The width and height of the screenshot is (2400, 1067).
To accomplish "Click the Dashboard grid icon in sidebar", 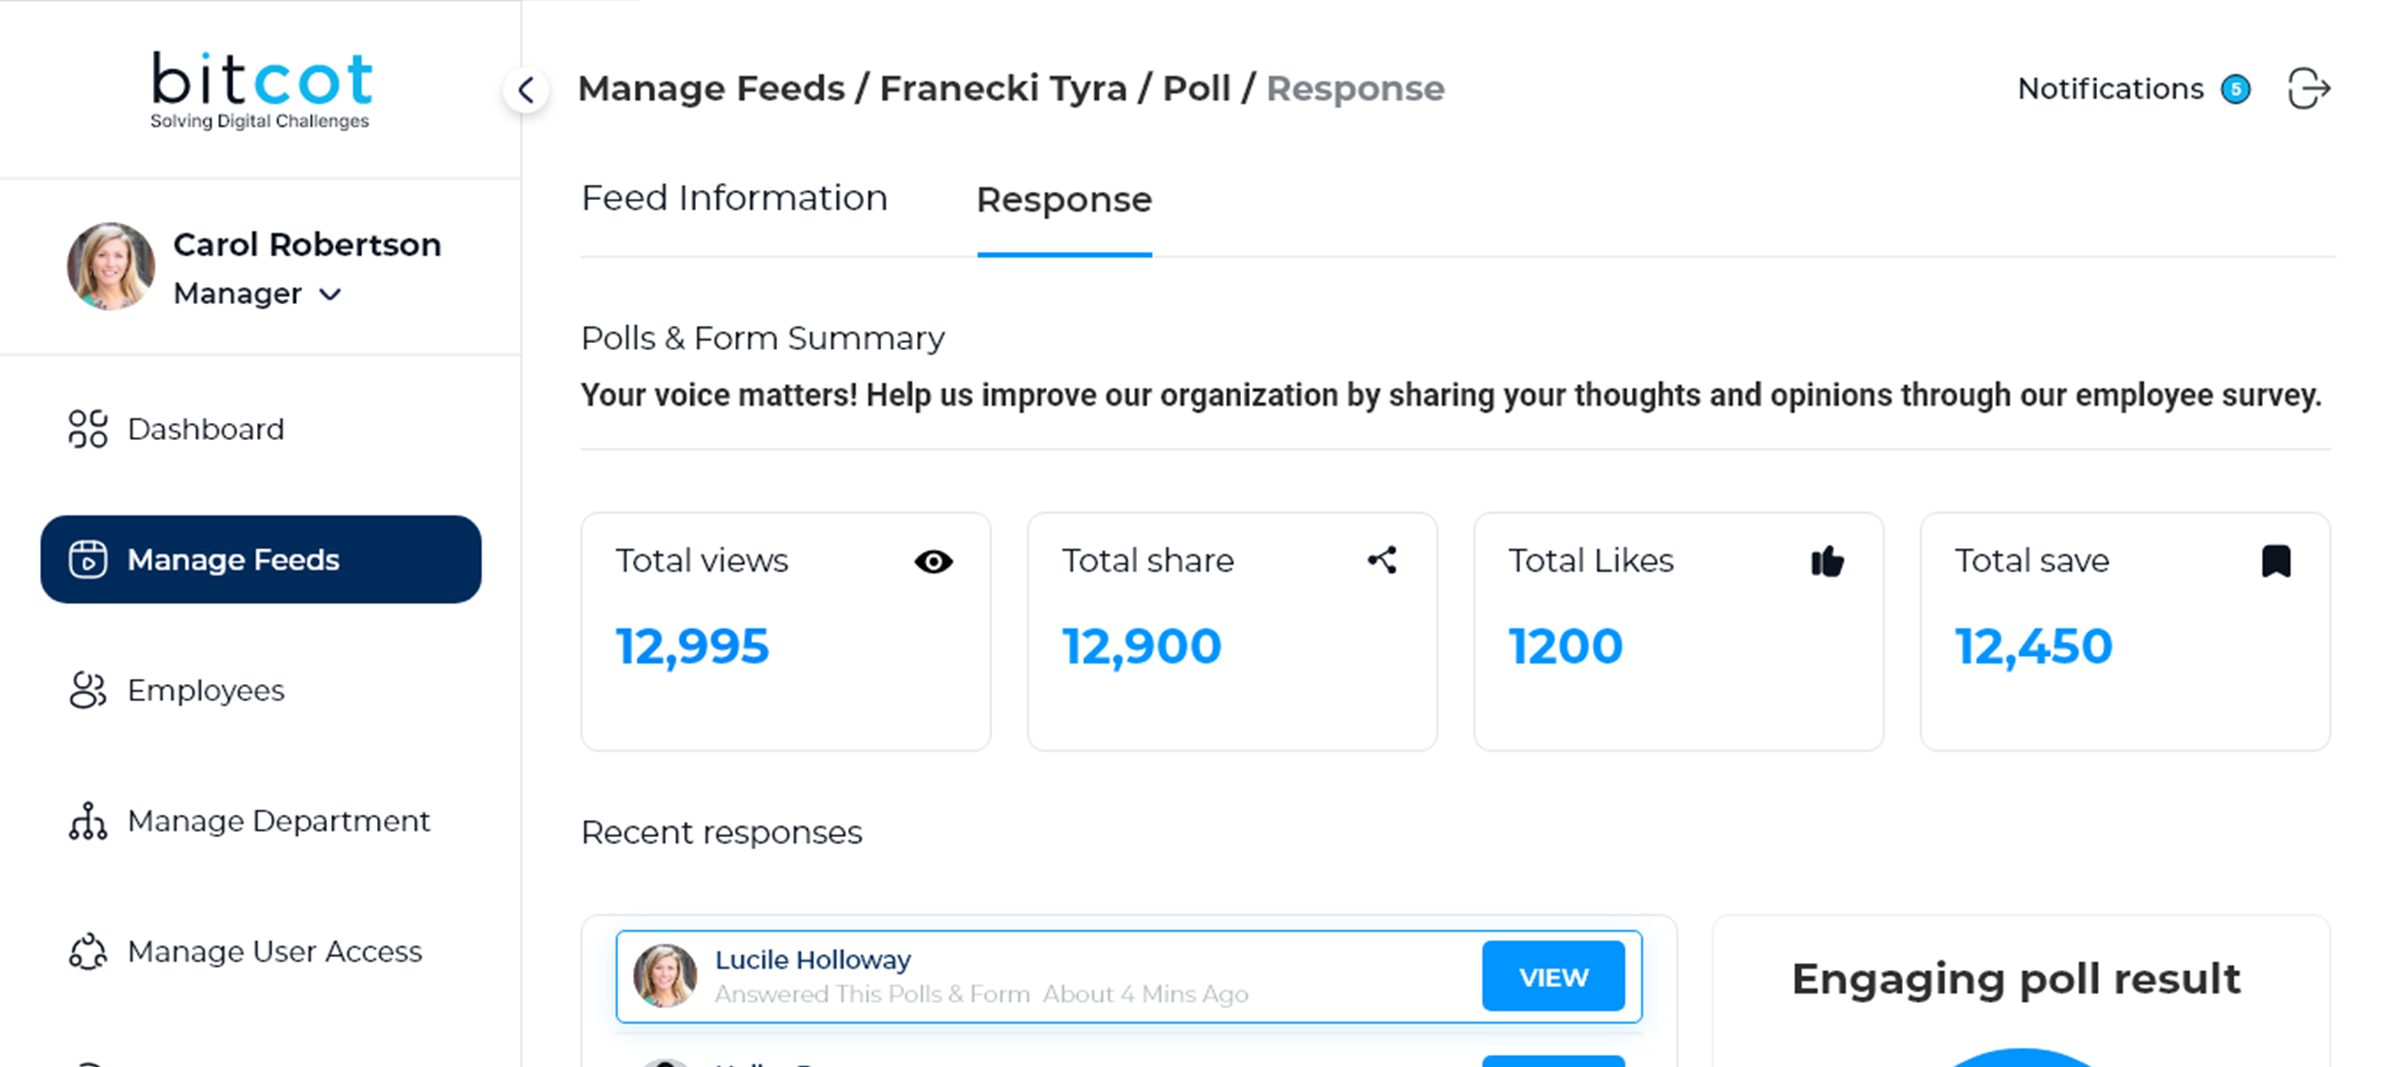I will [x=88, y=429].
